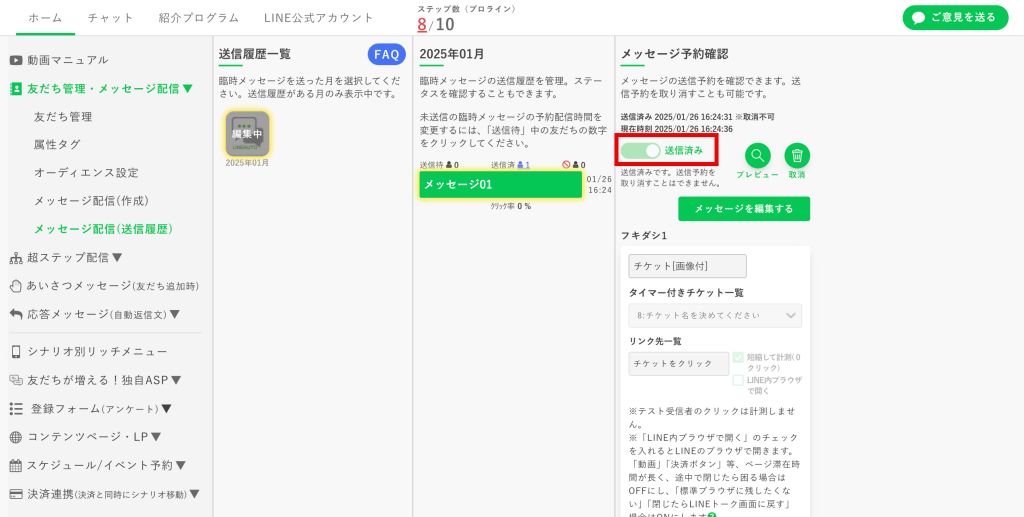Open メッセージ配信(送信履歴) in the sidebar

coord(103,229)
